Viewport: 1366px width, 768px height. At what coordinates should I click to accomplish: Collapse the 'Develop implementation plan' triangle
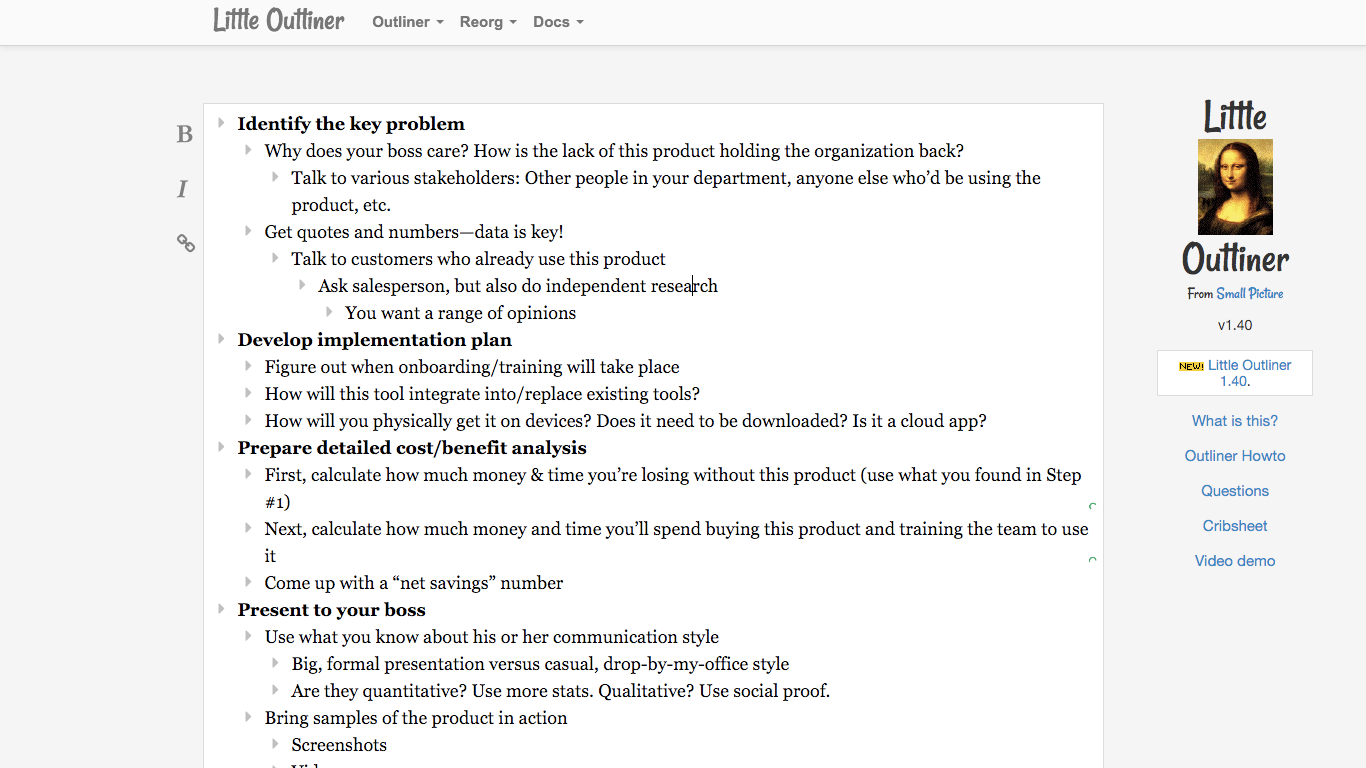point(221,339)
